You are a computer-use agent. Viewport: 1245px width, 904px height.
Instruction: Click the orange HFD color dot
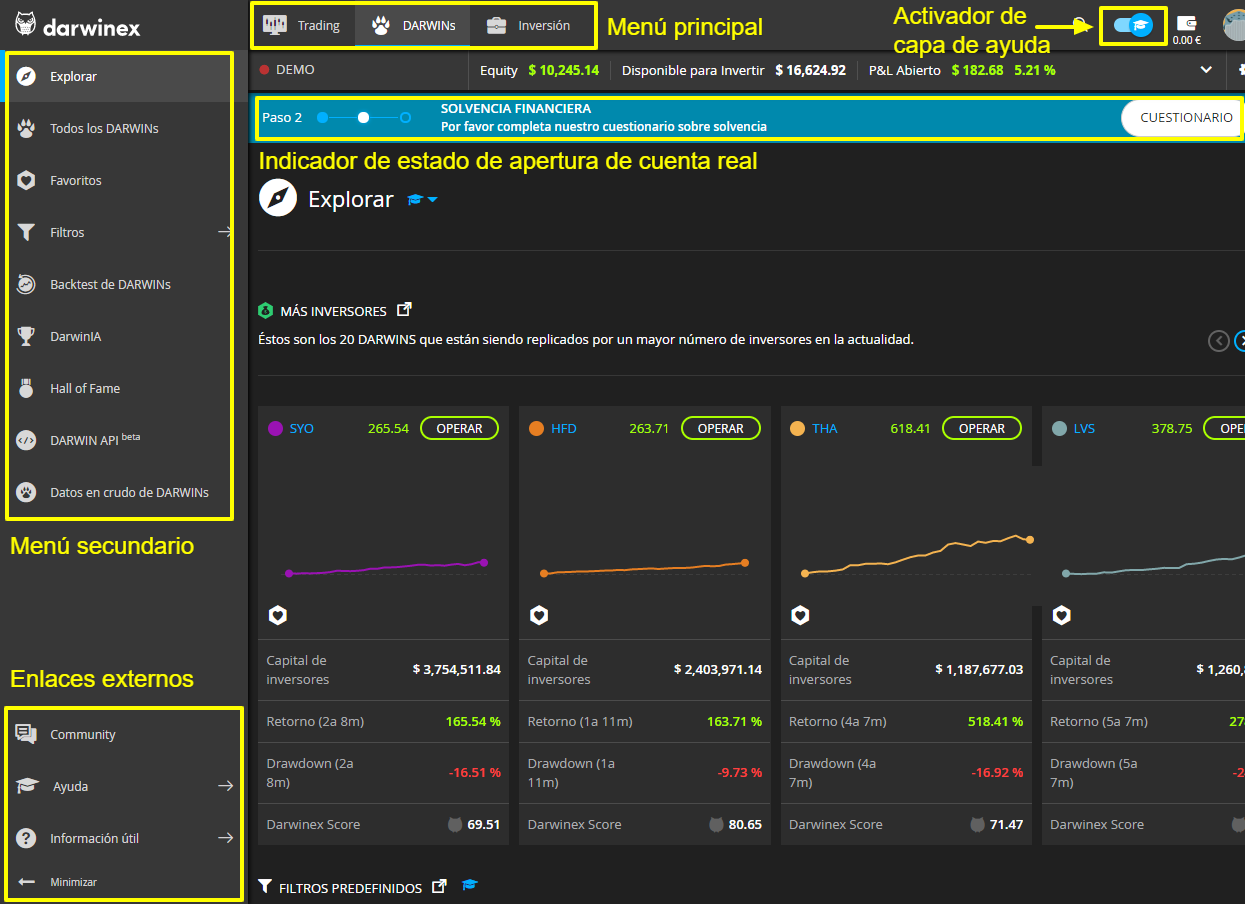[536, 428]
